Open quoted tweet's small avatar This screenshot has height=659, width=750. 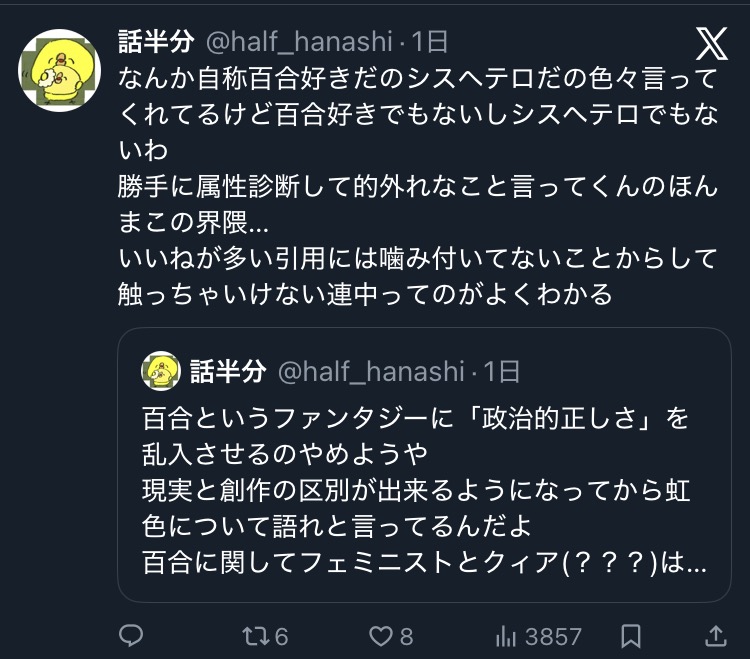(160, 371)
